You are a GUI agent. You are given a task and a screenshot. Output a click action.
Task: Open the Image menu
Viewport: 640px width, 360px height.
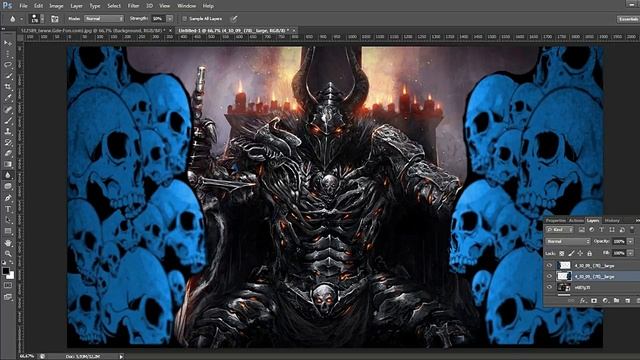[x=56, y=6]
